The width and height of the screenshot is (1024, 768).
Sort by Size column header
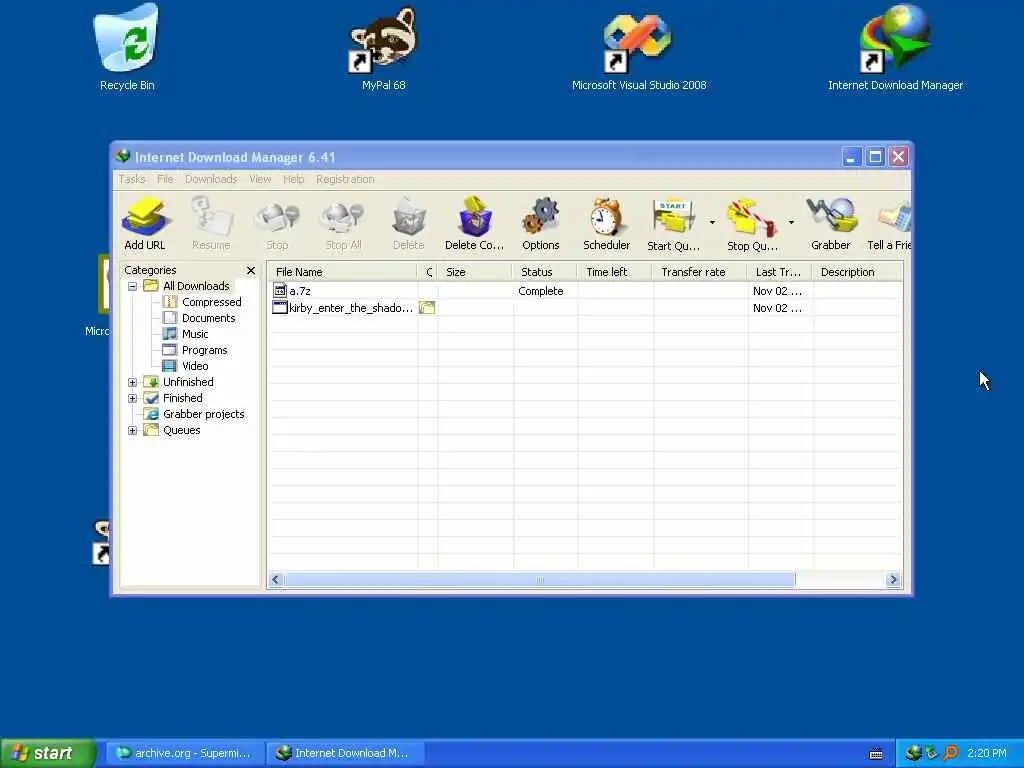(x=475, y=272)
